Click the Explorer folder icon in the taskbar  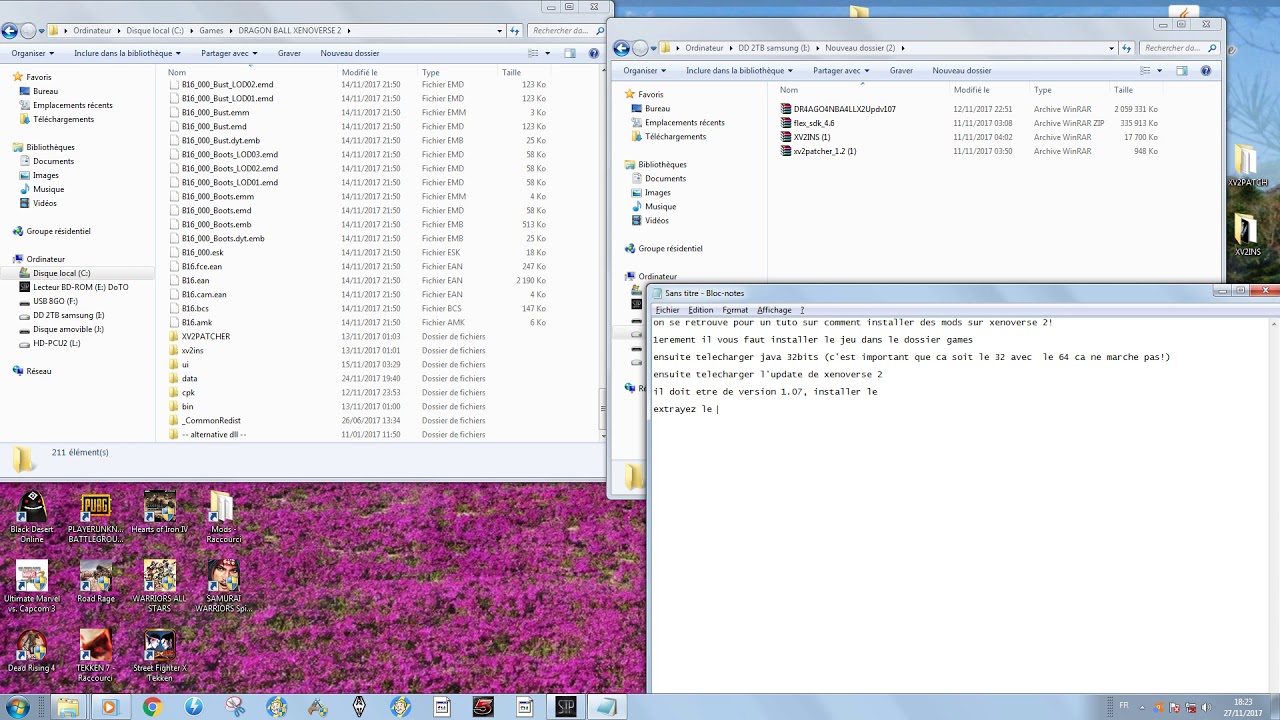[68, 707]
